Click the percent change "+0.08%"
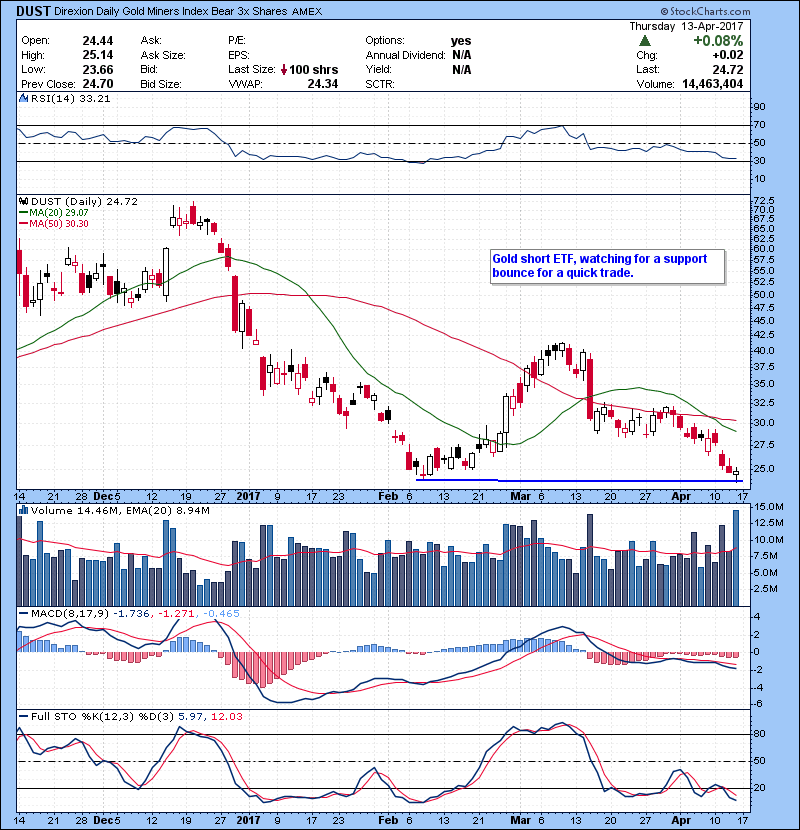Image resolution: width=800 pixels, height=830 pixels. pyautogui.click(x=718, y=41)
